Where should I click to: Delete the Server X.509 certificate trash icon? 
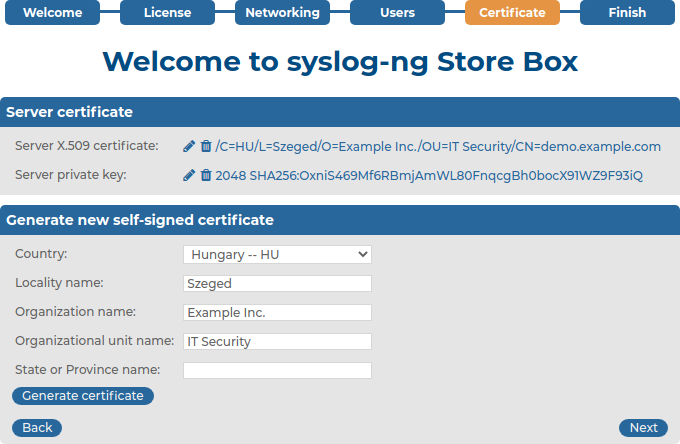click(x=206, y=147)
